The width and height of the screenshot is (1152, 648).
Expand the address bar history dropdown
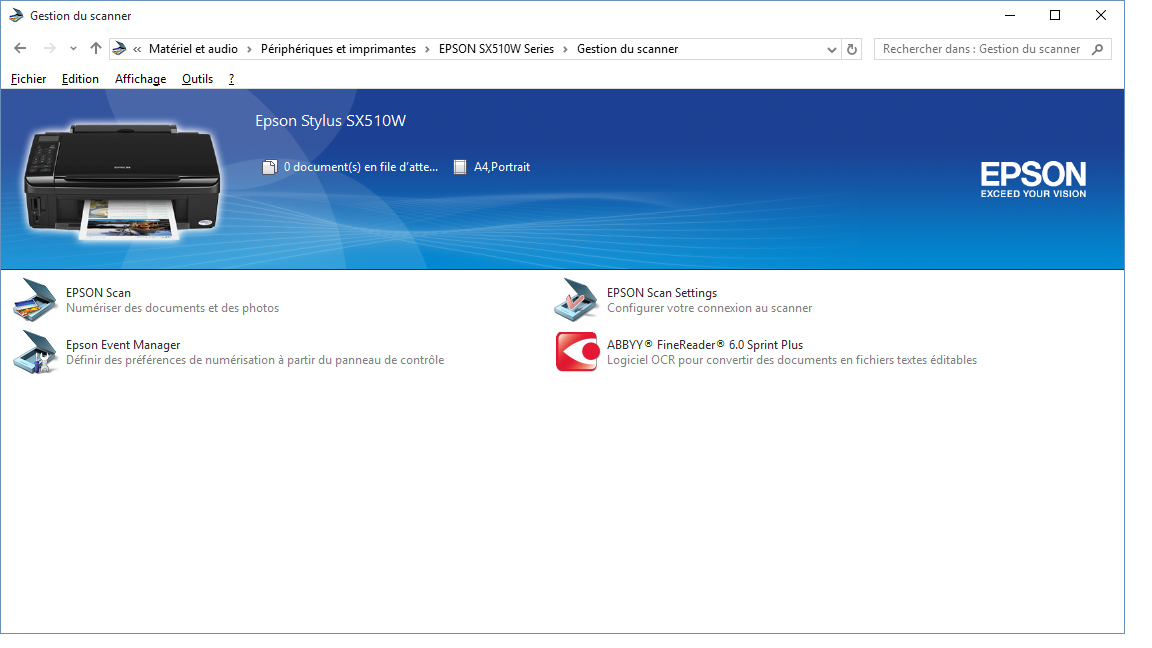pos(832,49)
